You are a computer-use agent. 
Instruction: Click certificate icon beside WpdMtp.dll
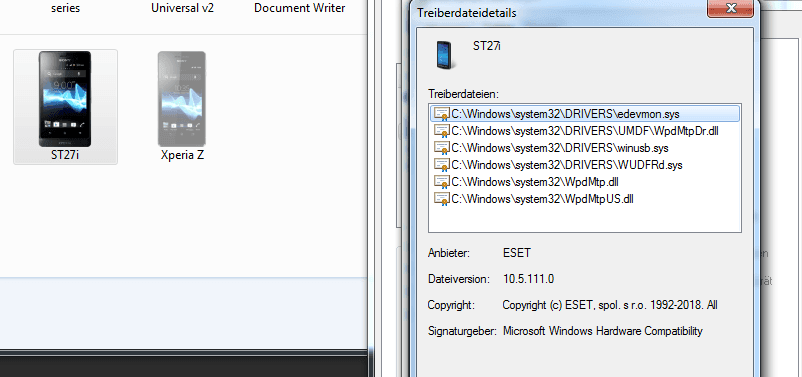[x=441, y=182]
